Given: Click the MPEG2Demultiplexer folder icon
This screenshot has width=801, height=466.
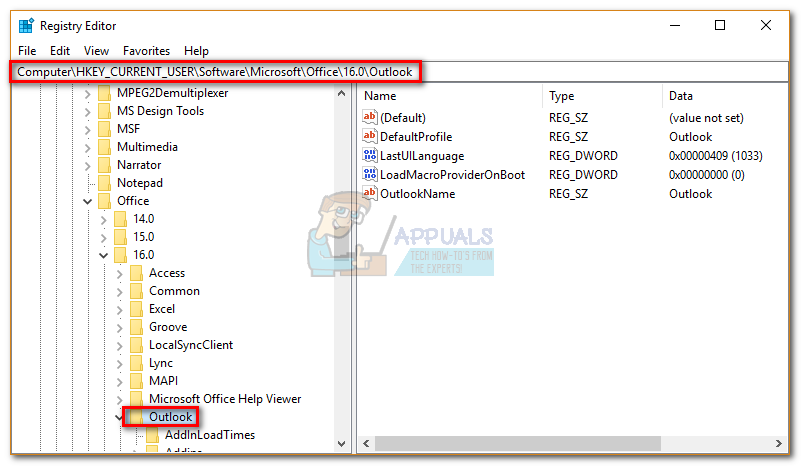Looking at the screenshot, I should (104, 93).
